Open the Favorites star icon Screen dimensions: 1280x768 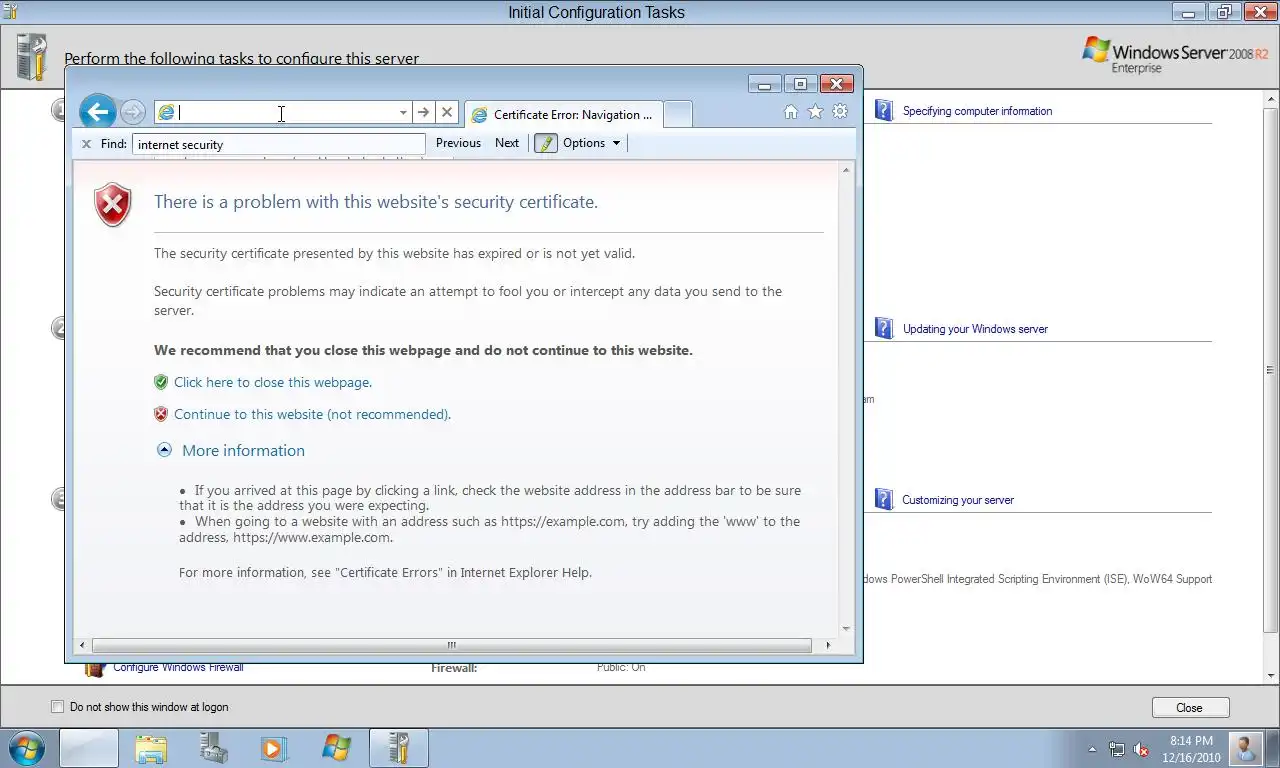pyautogui.click(x=815, y=112)
